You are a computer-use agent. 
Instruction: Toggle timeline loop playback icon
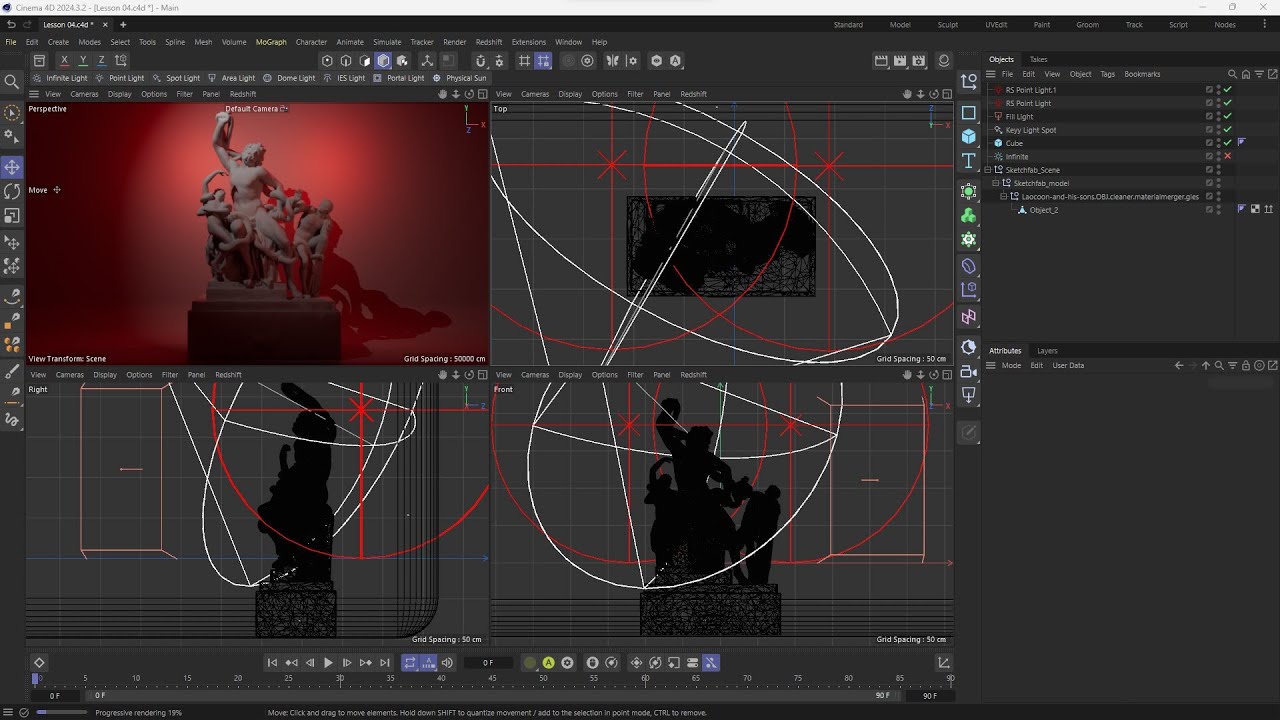(409, 663)
